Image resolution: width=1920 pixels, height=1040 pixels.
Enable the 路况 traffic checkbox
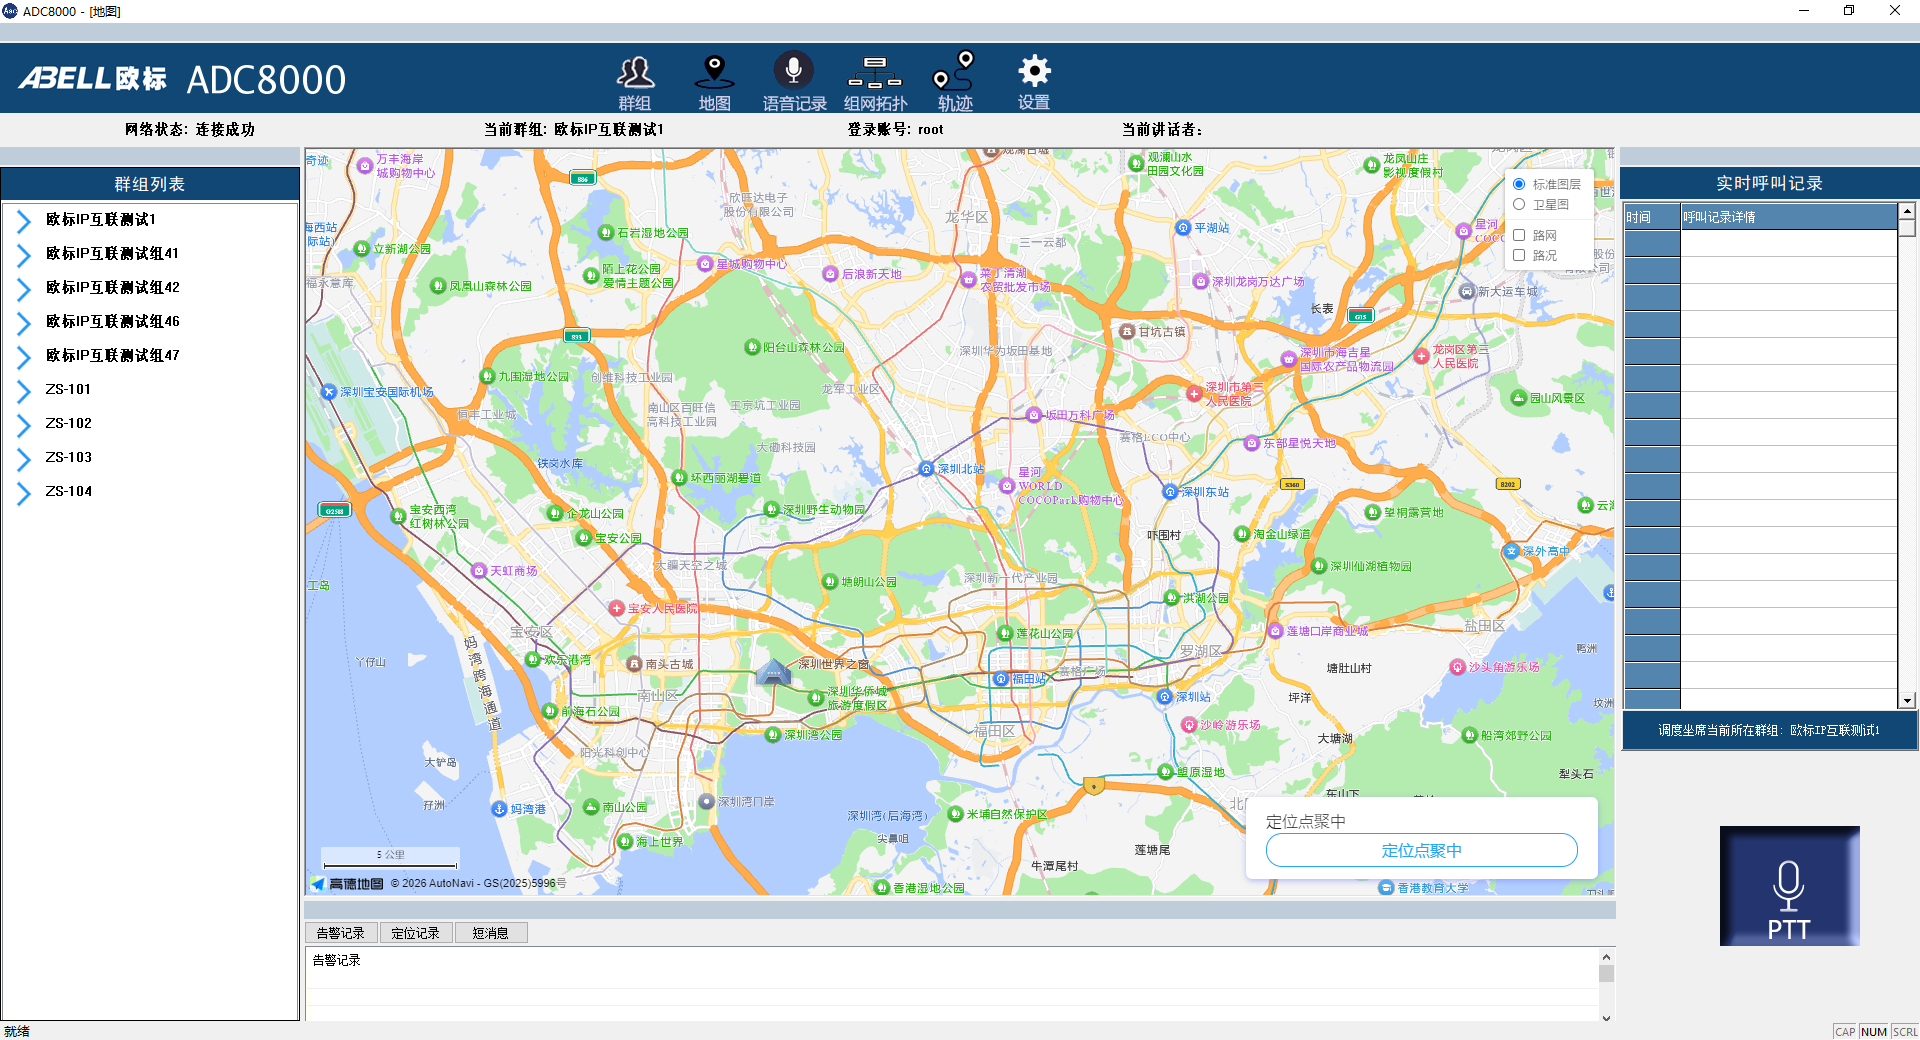[1519, 255]
